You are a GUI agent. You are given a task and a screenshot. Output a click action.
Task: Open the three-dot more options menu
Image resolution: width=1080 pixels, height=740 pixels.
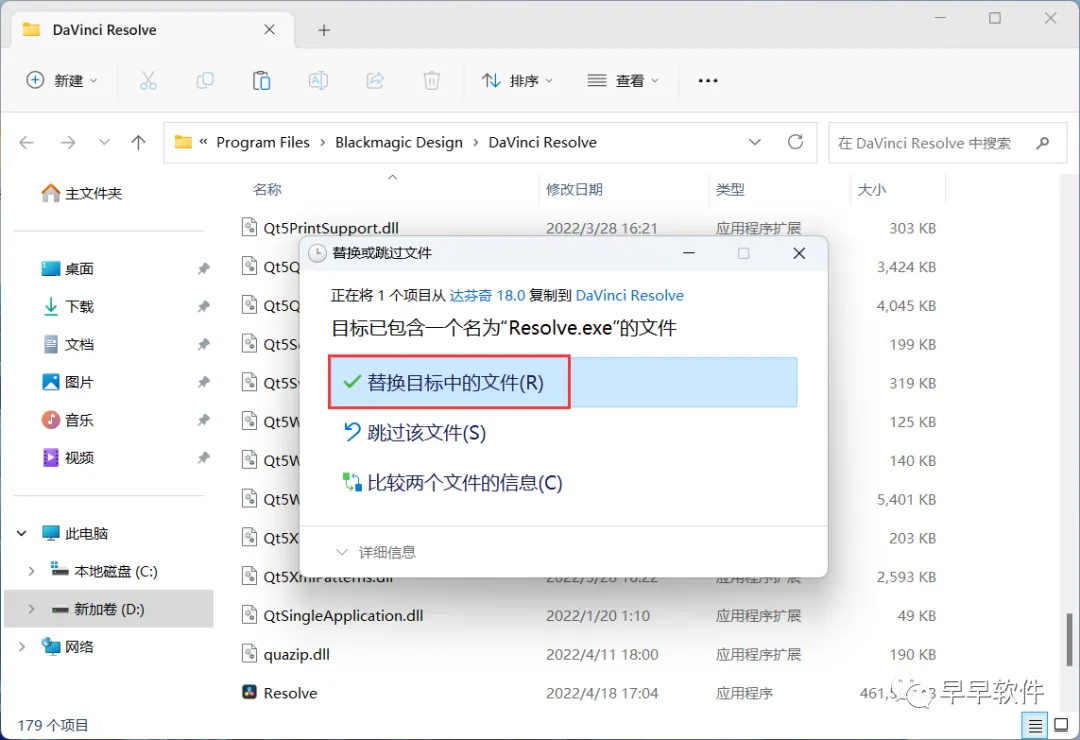pyautogui.click(x=708, y=81)
